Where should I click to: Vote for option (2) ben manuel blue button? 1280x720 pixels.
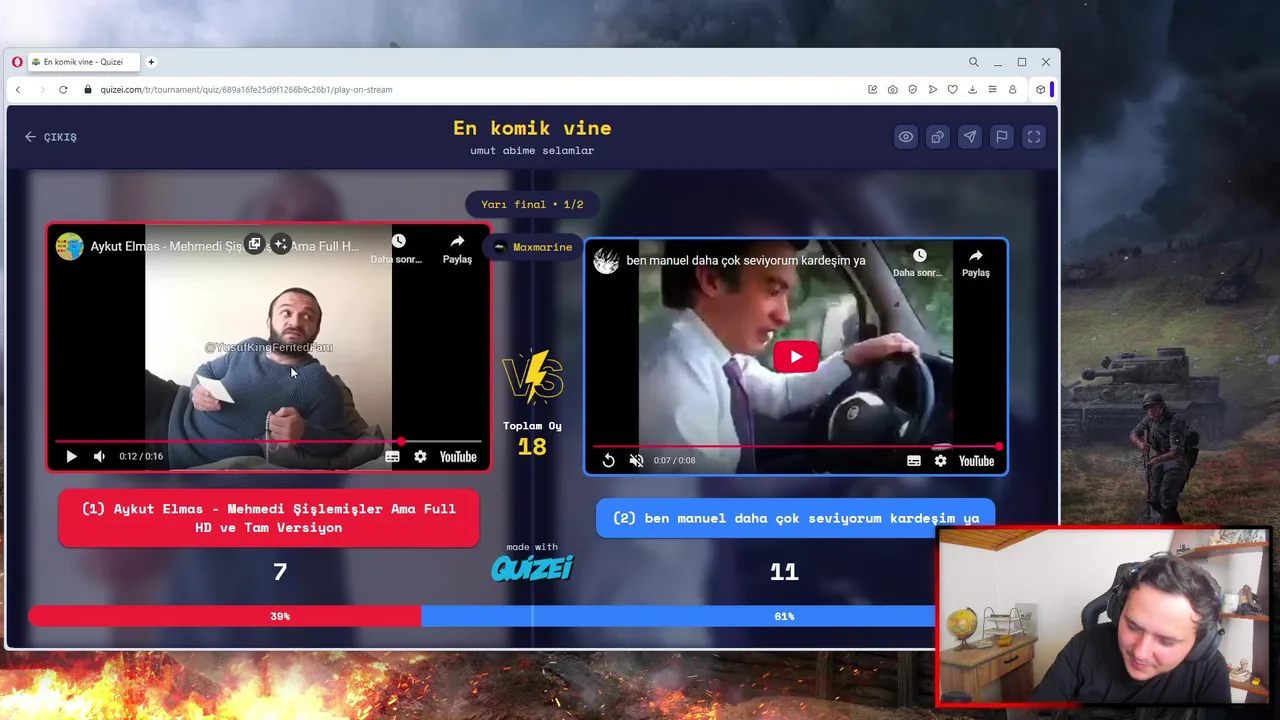pyautogui.click(x=796, y=518)
